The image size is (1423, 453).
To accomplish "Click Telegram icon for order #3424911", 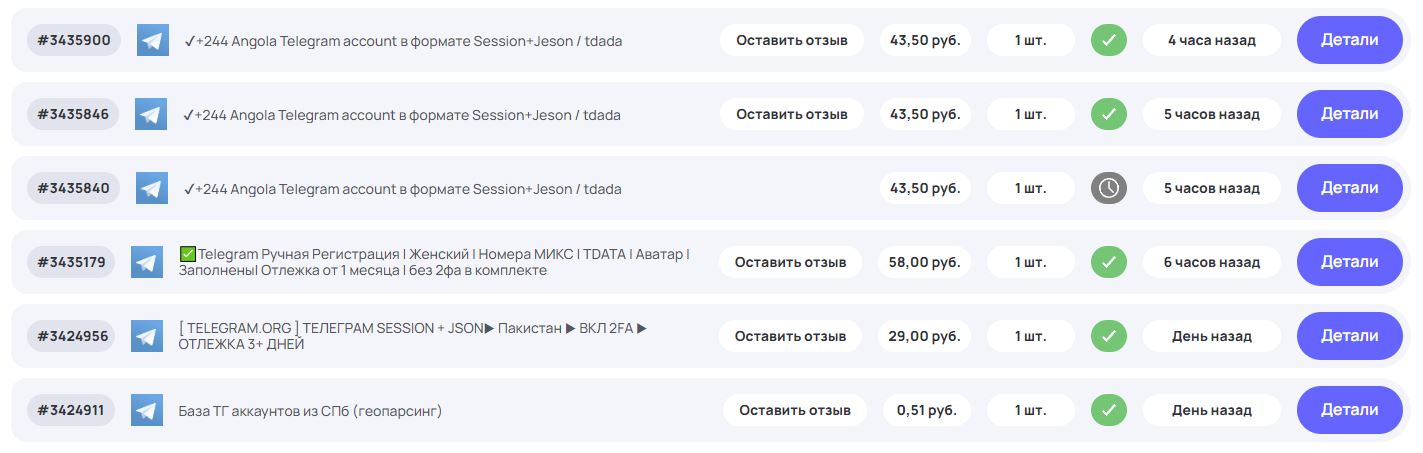I will 147,410.
